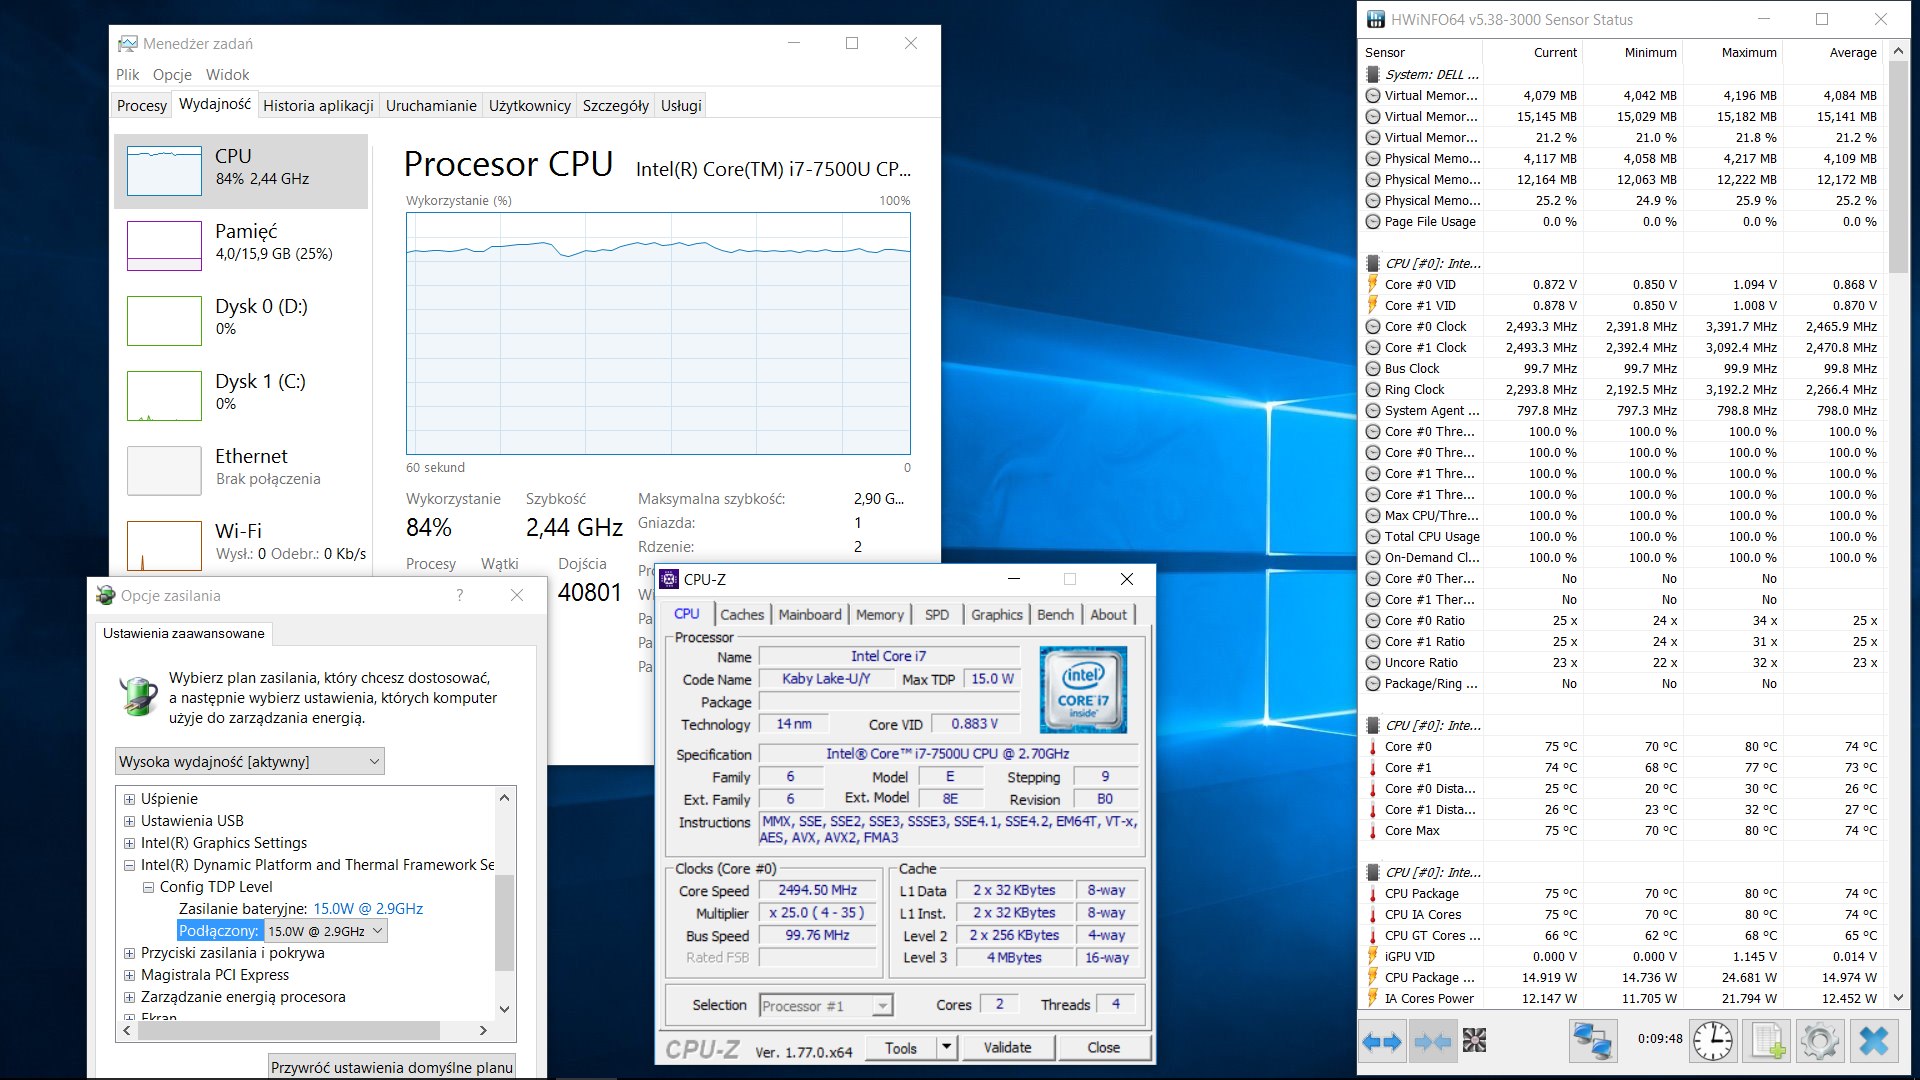Switch to the Caches tab in CPU-Z

[742, 614]
